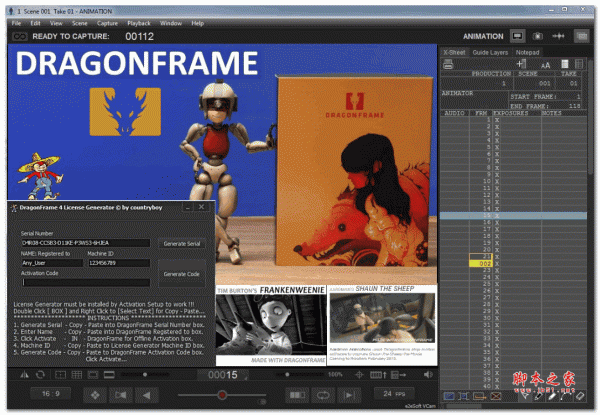Open the View menu
The width and height of the screenshot is (600, 415).
[x=56, y=23]
